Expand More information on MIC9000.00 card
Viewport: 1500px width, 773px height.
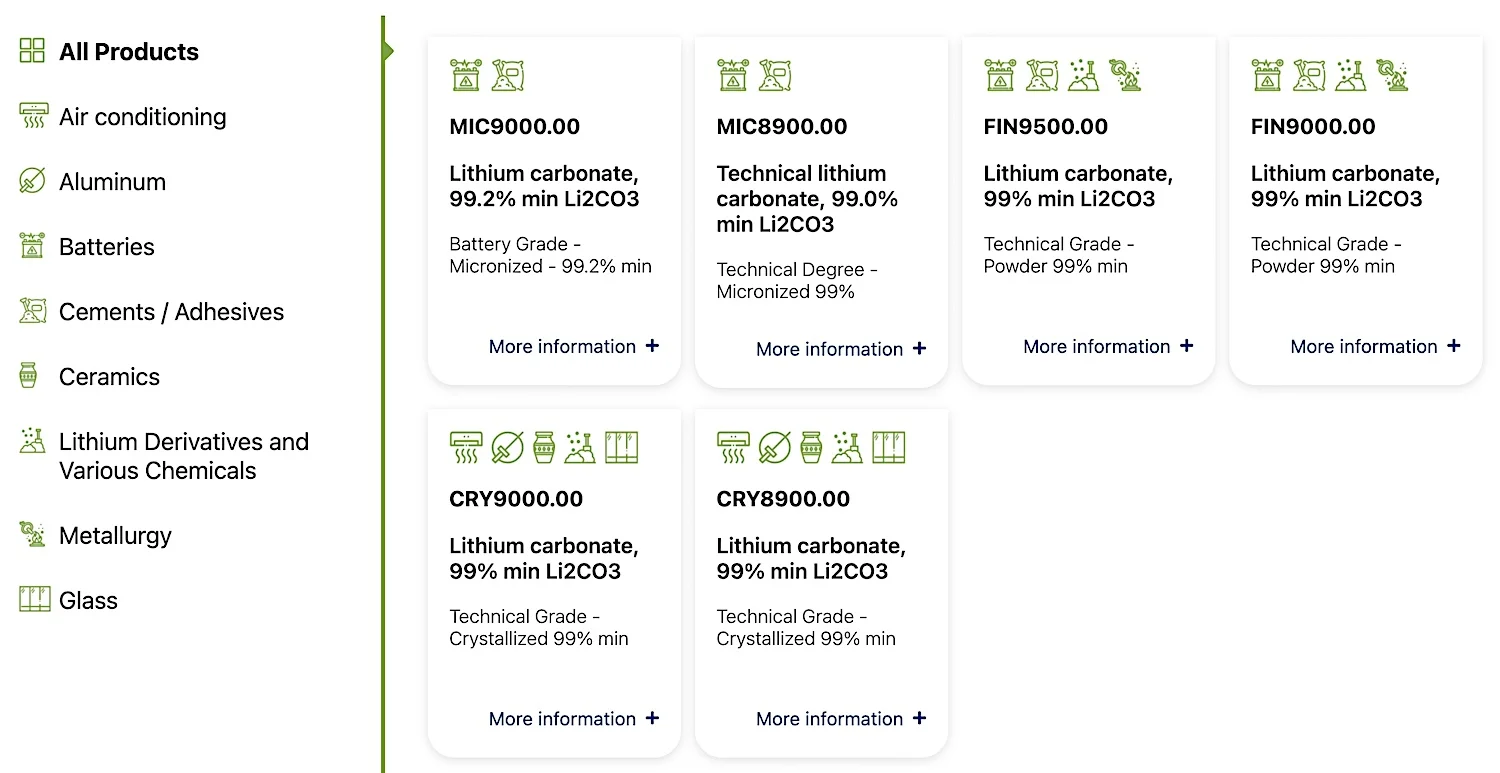point(574,346)
